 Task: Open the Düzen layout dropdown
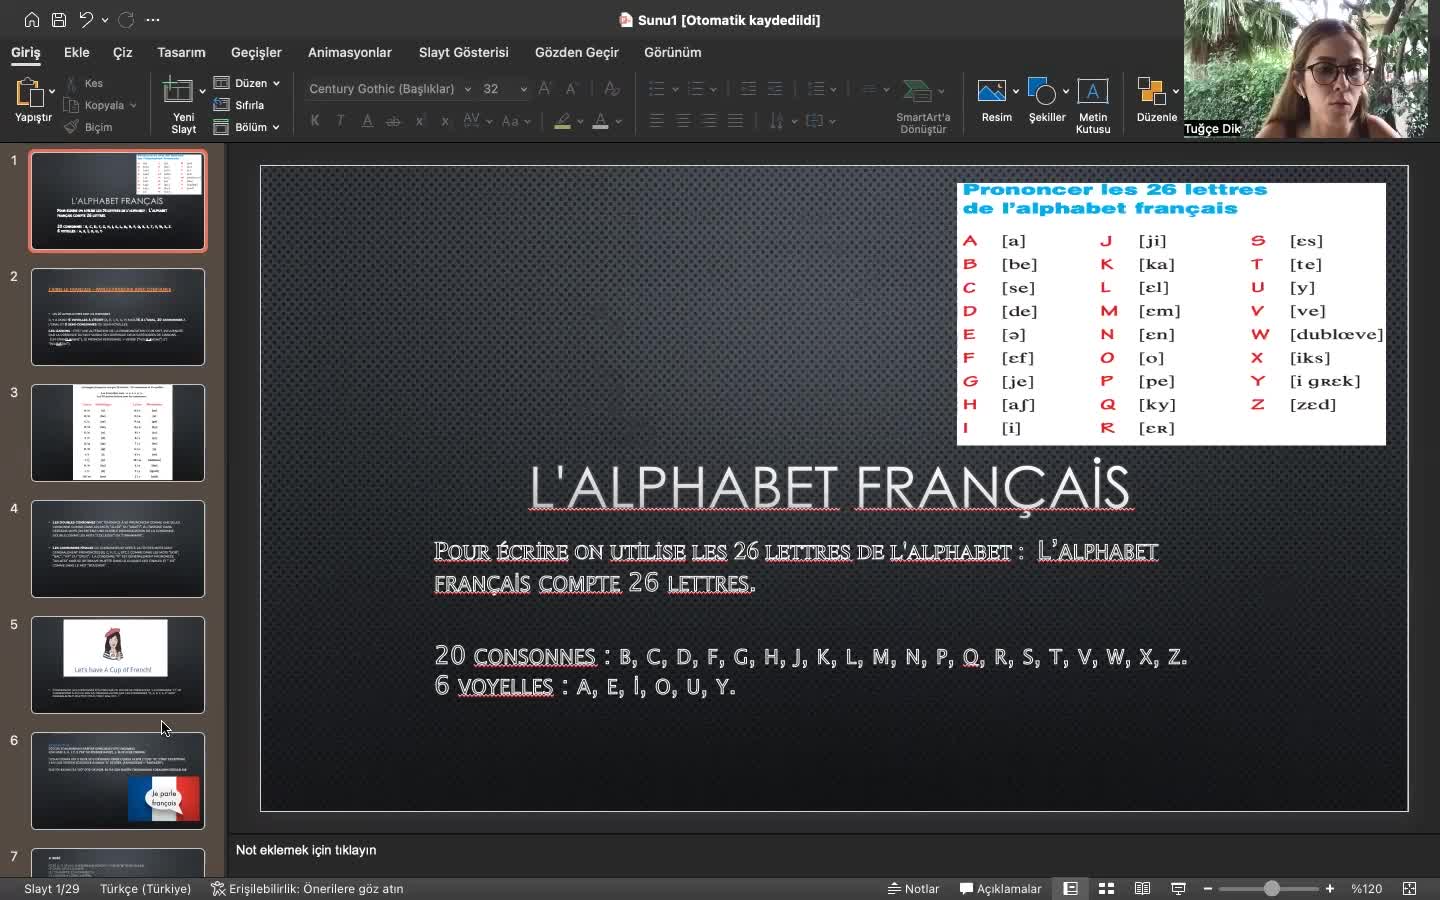tap(247, 83)
